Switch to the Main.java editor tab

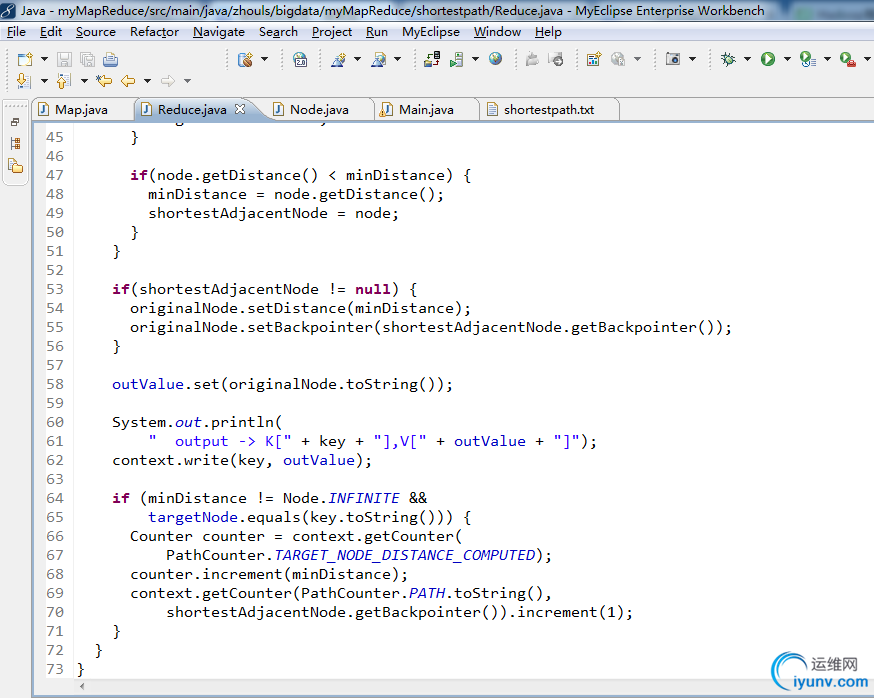tap(426, 109)
